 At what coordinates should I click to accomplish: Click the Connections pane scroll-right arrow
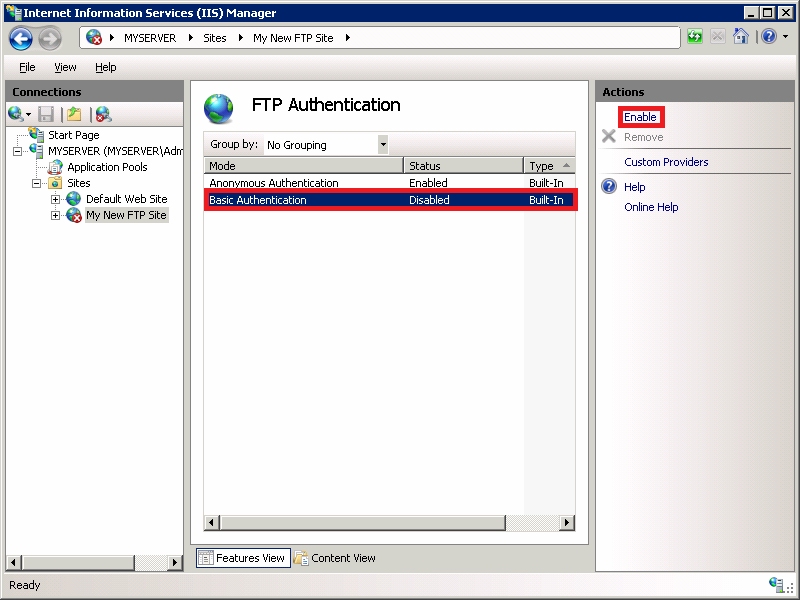click(x=174, y=562)
